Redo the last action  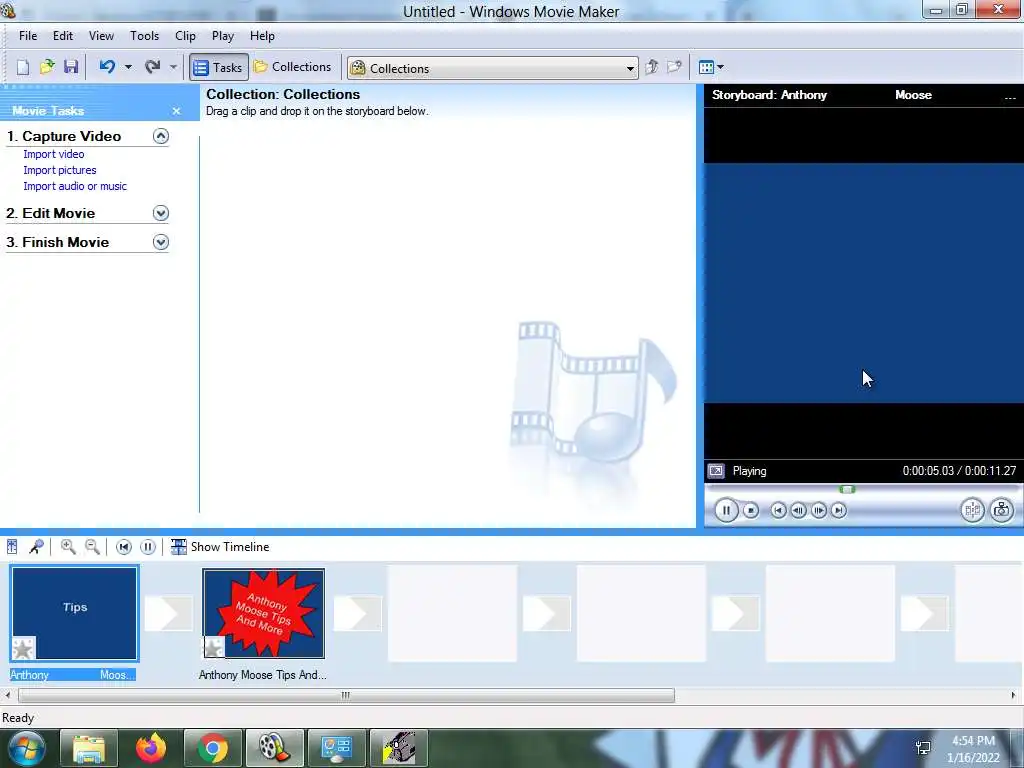point(153,67)
